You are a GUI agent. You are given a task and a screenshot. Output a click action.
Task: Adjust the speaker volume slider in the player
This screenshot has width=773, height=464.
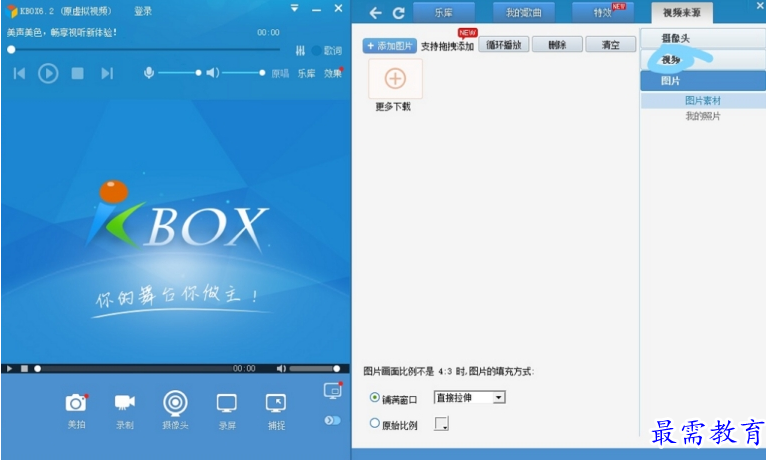point(243,73)
